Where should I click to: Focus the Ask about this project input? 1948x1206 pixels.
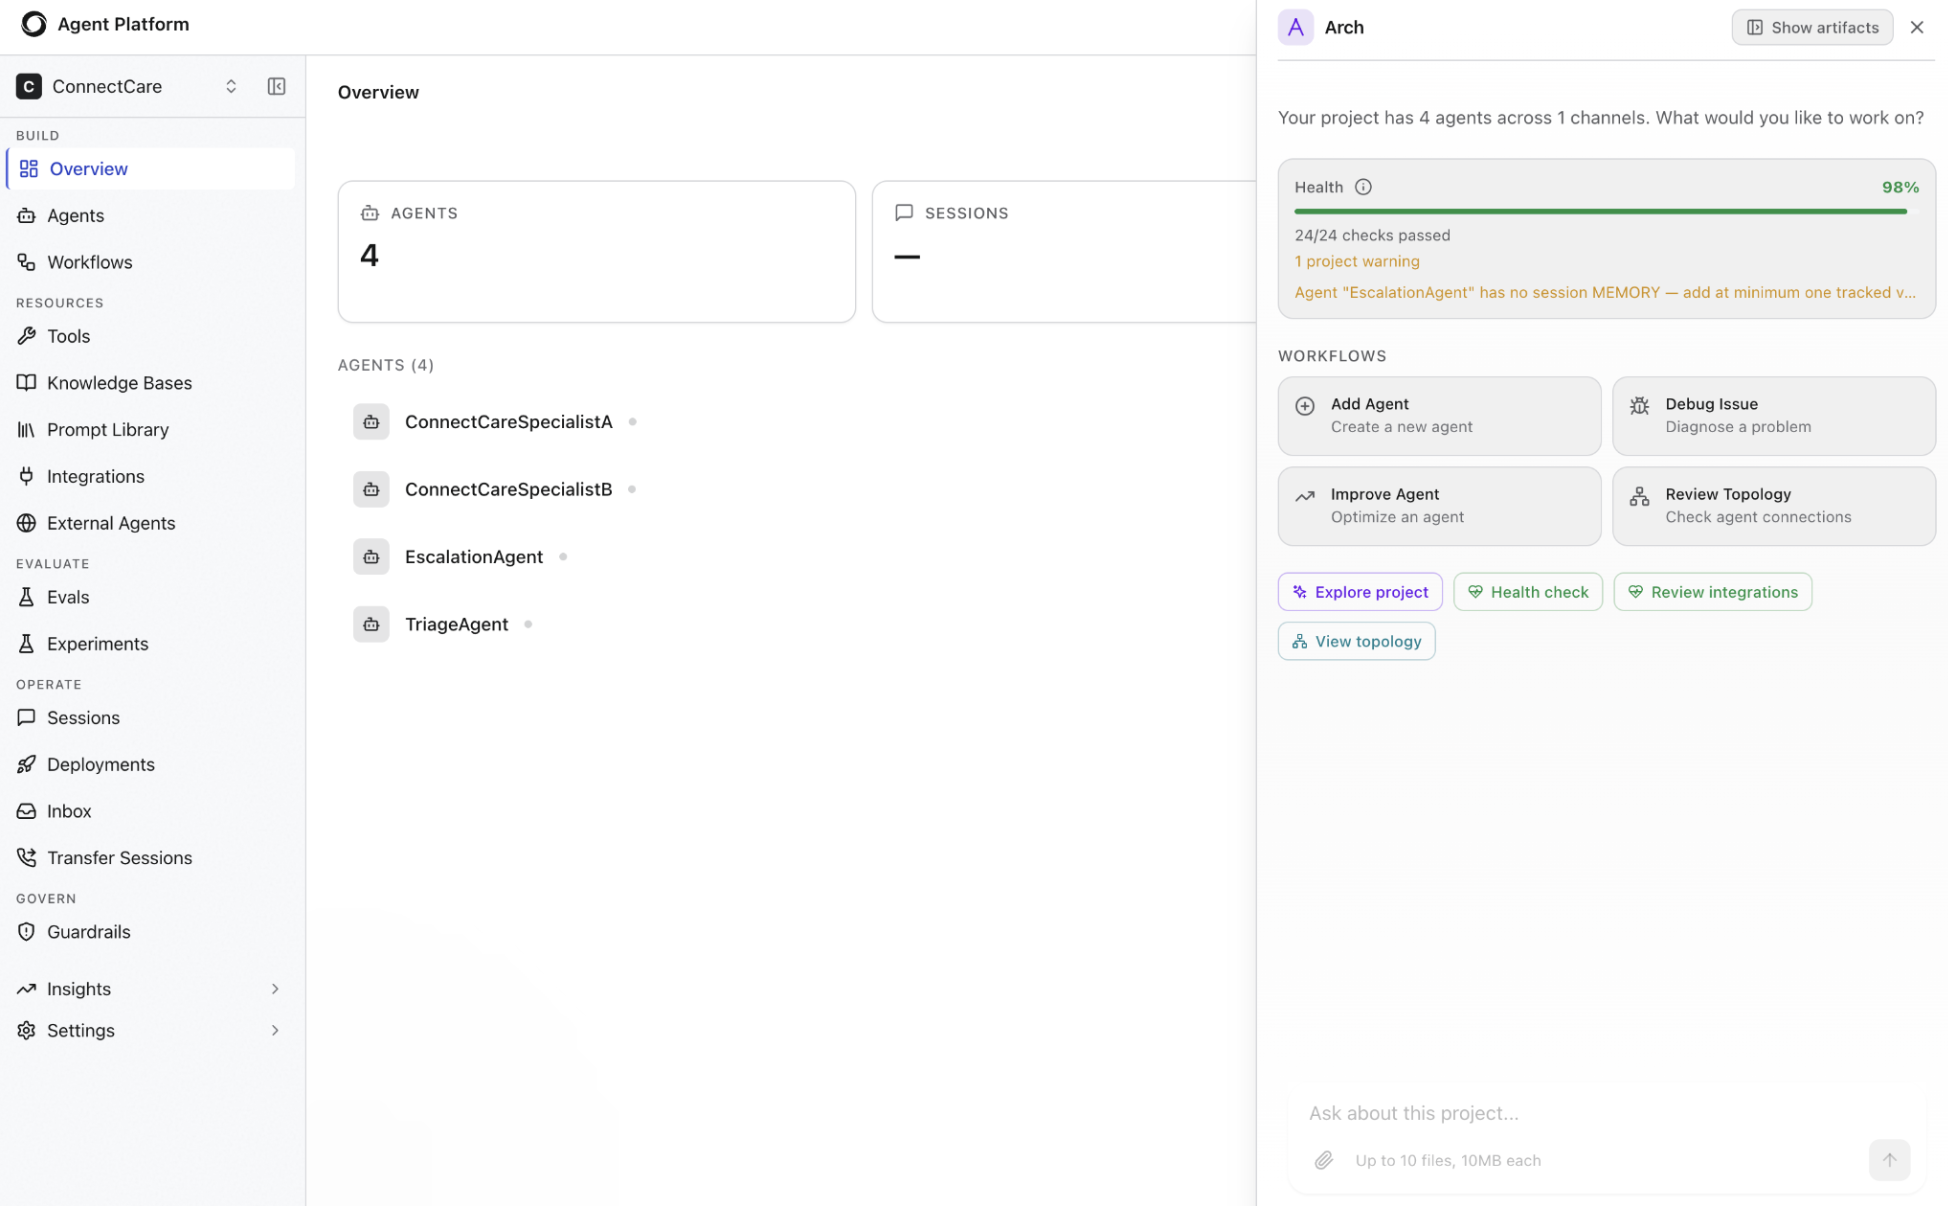(1605, 1113)
